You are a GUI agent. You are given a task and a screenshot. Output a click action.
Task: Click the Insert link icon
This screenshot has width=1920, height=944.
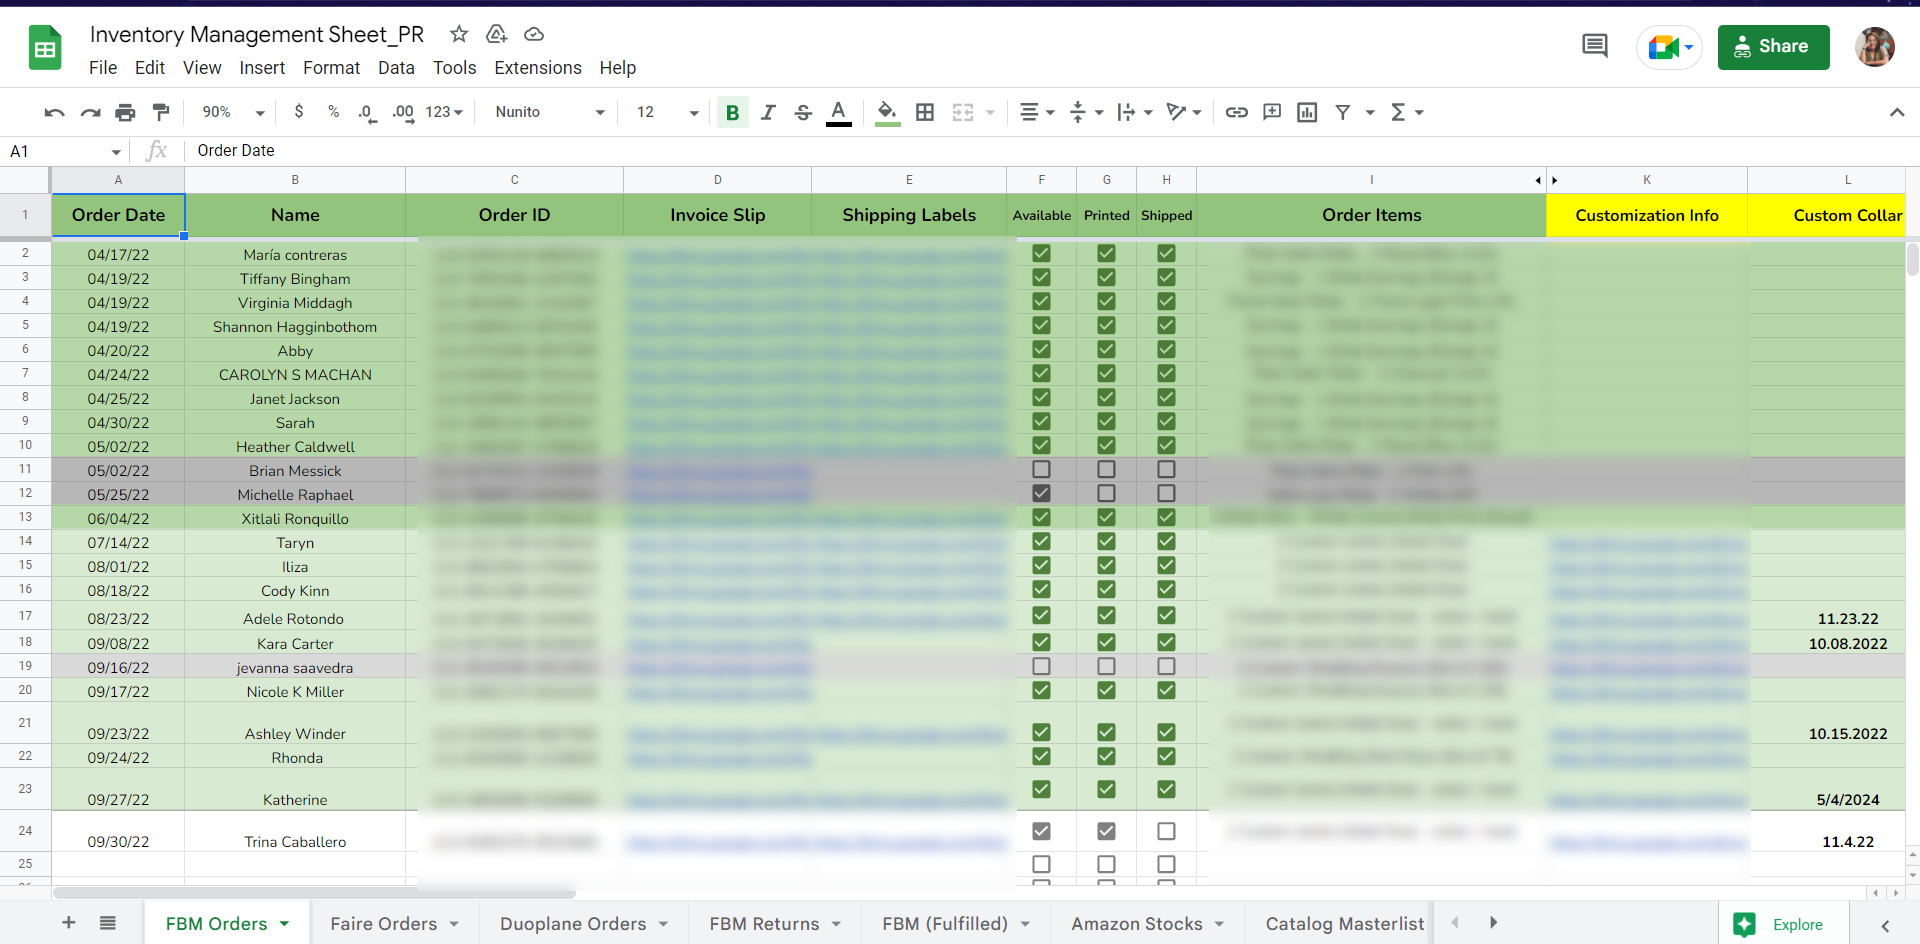[1237, 112]
